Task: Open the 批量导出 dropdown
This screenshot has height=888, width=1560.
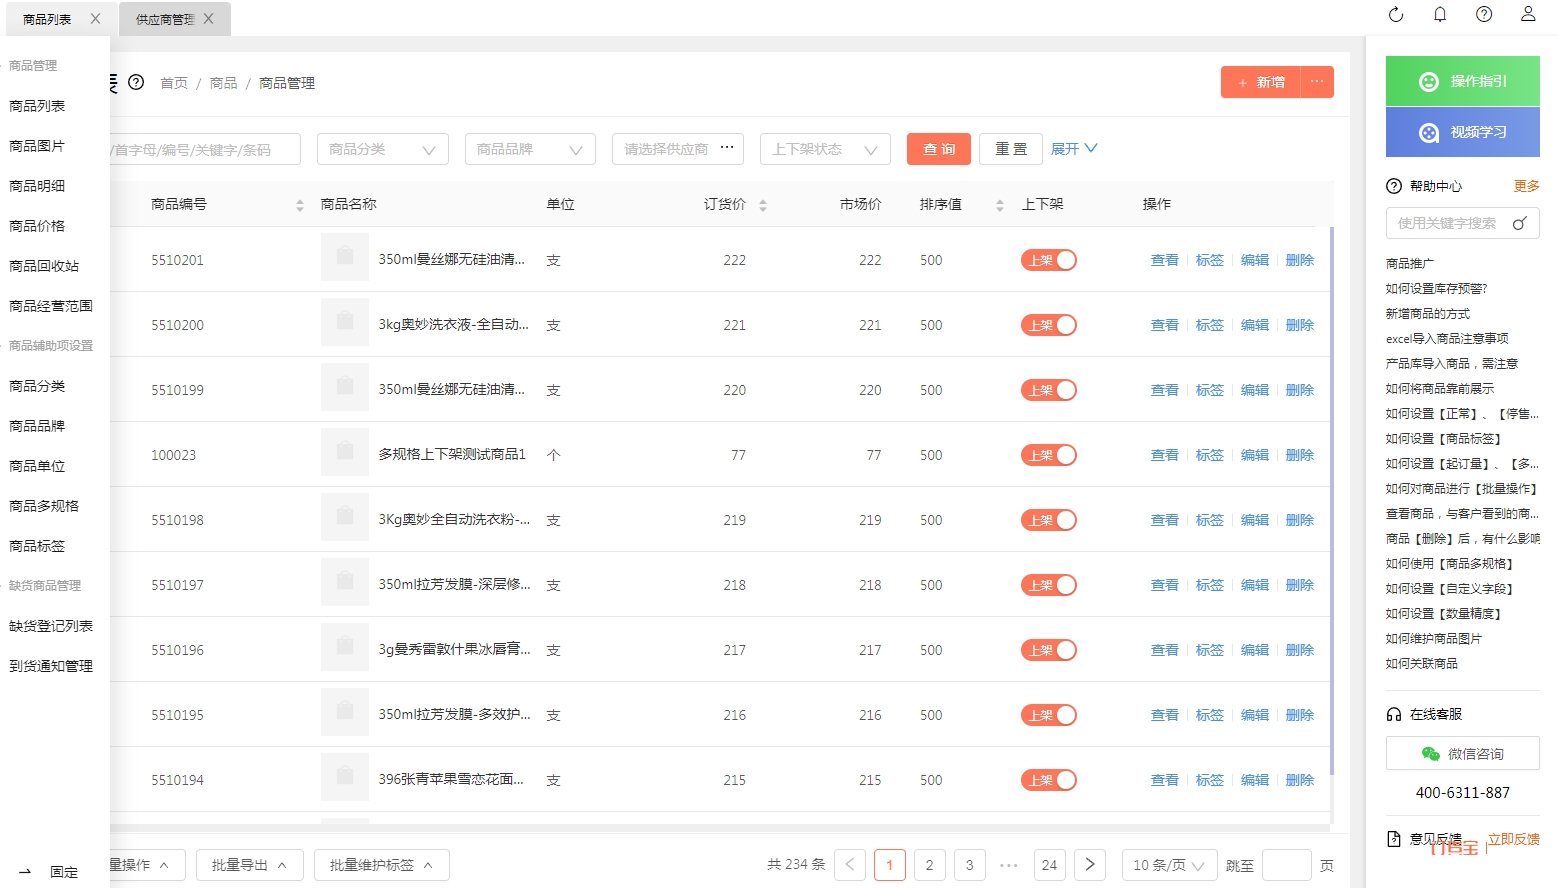Action: click(x=249, y=865)
